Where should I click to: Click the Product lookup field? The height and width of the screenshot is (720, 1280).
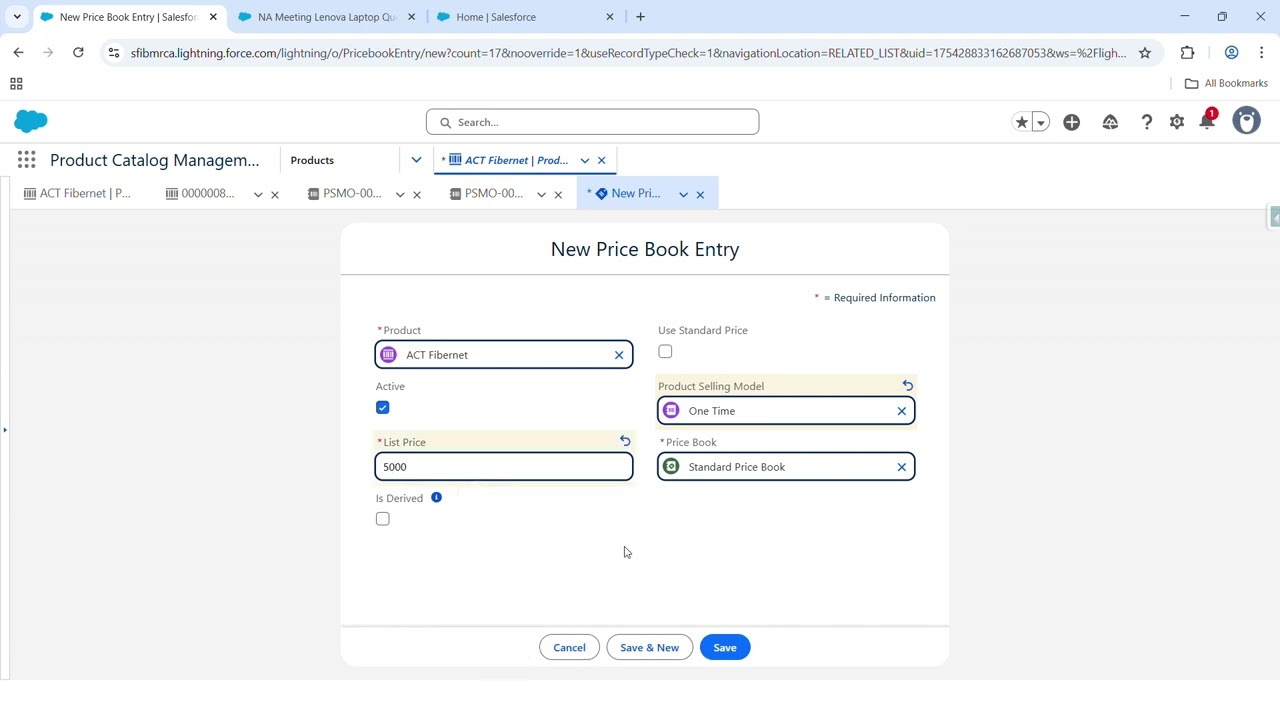[504, 355]
